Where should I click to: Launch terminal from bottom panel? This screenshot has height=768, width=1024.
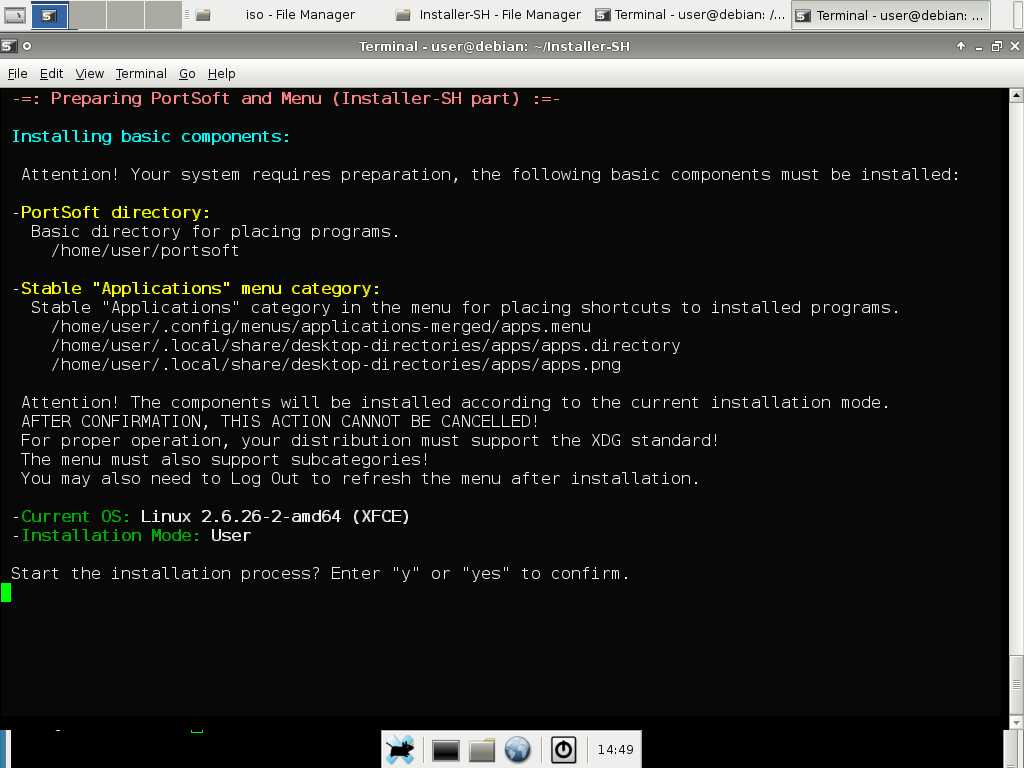[445, 750]
